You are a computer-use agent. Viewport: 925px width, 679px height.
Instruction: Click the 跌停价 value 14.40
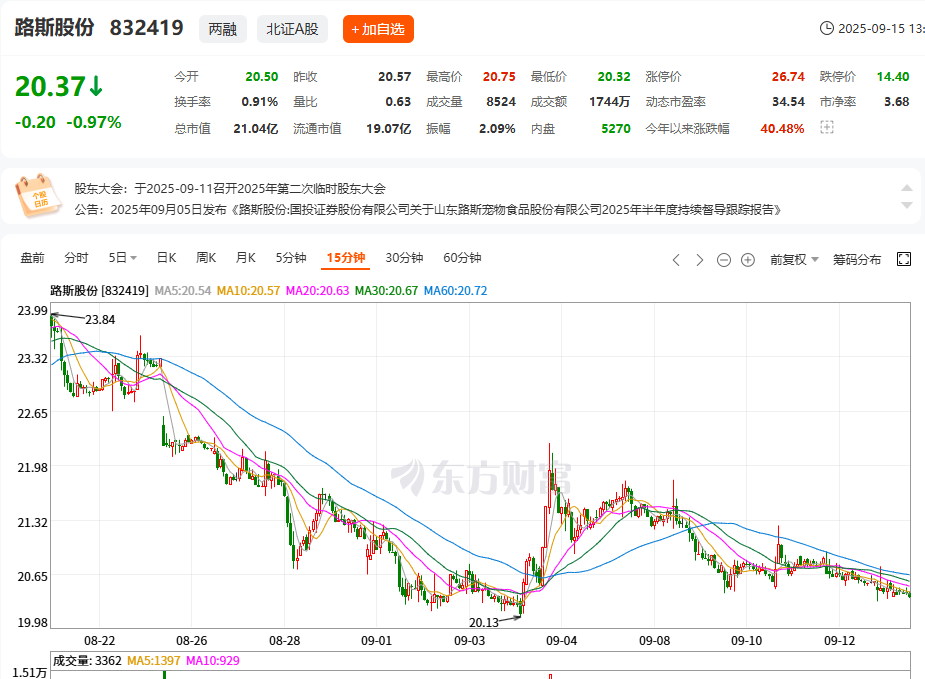click(x=893, y=77)
